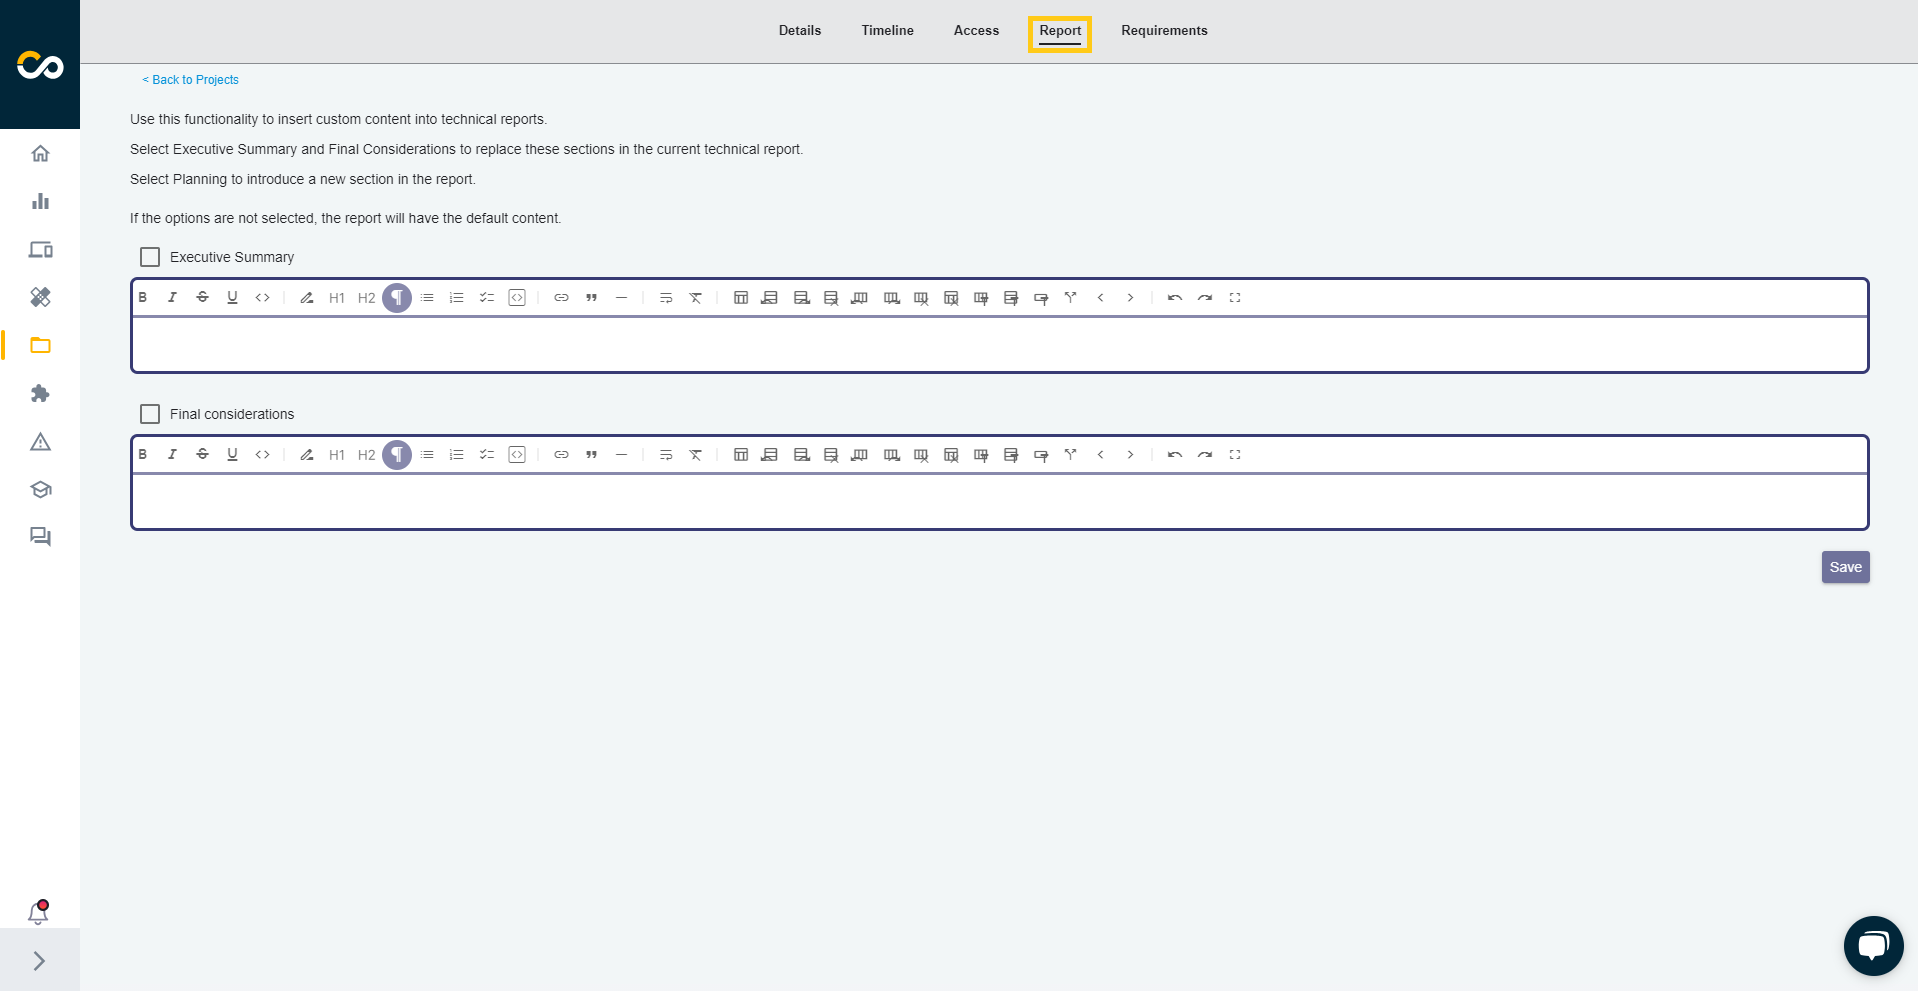Open the Home page from sidebar
Image resolution: width=1918 pixels, height=991 pixels.
pos(40,153)
